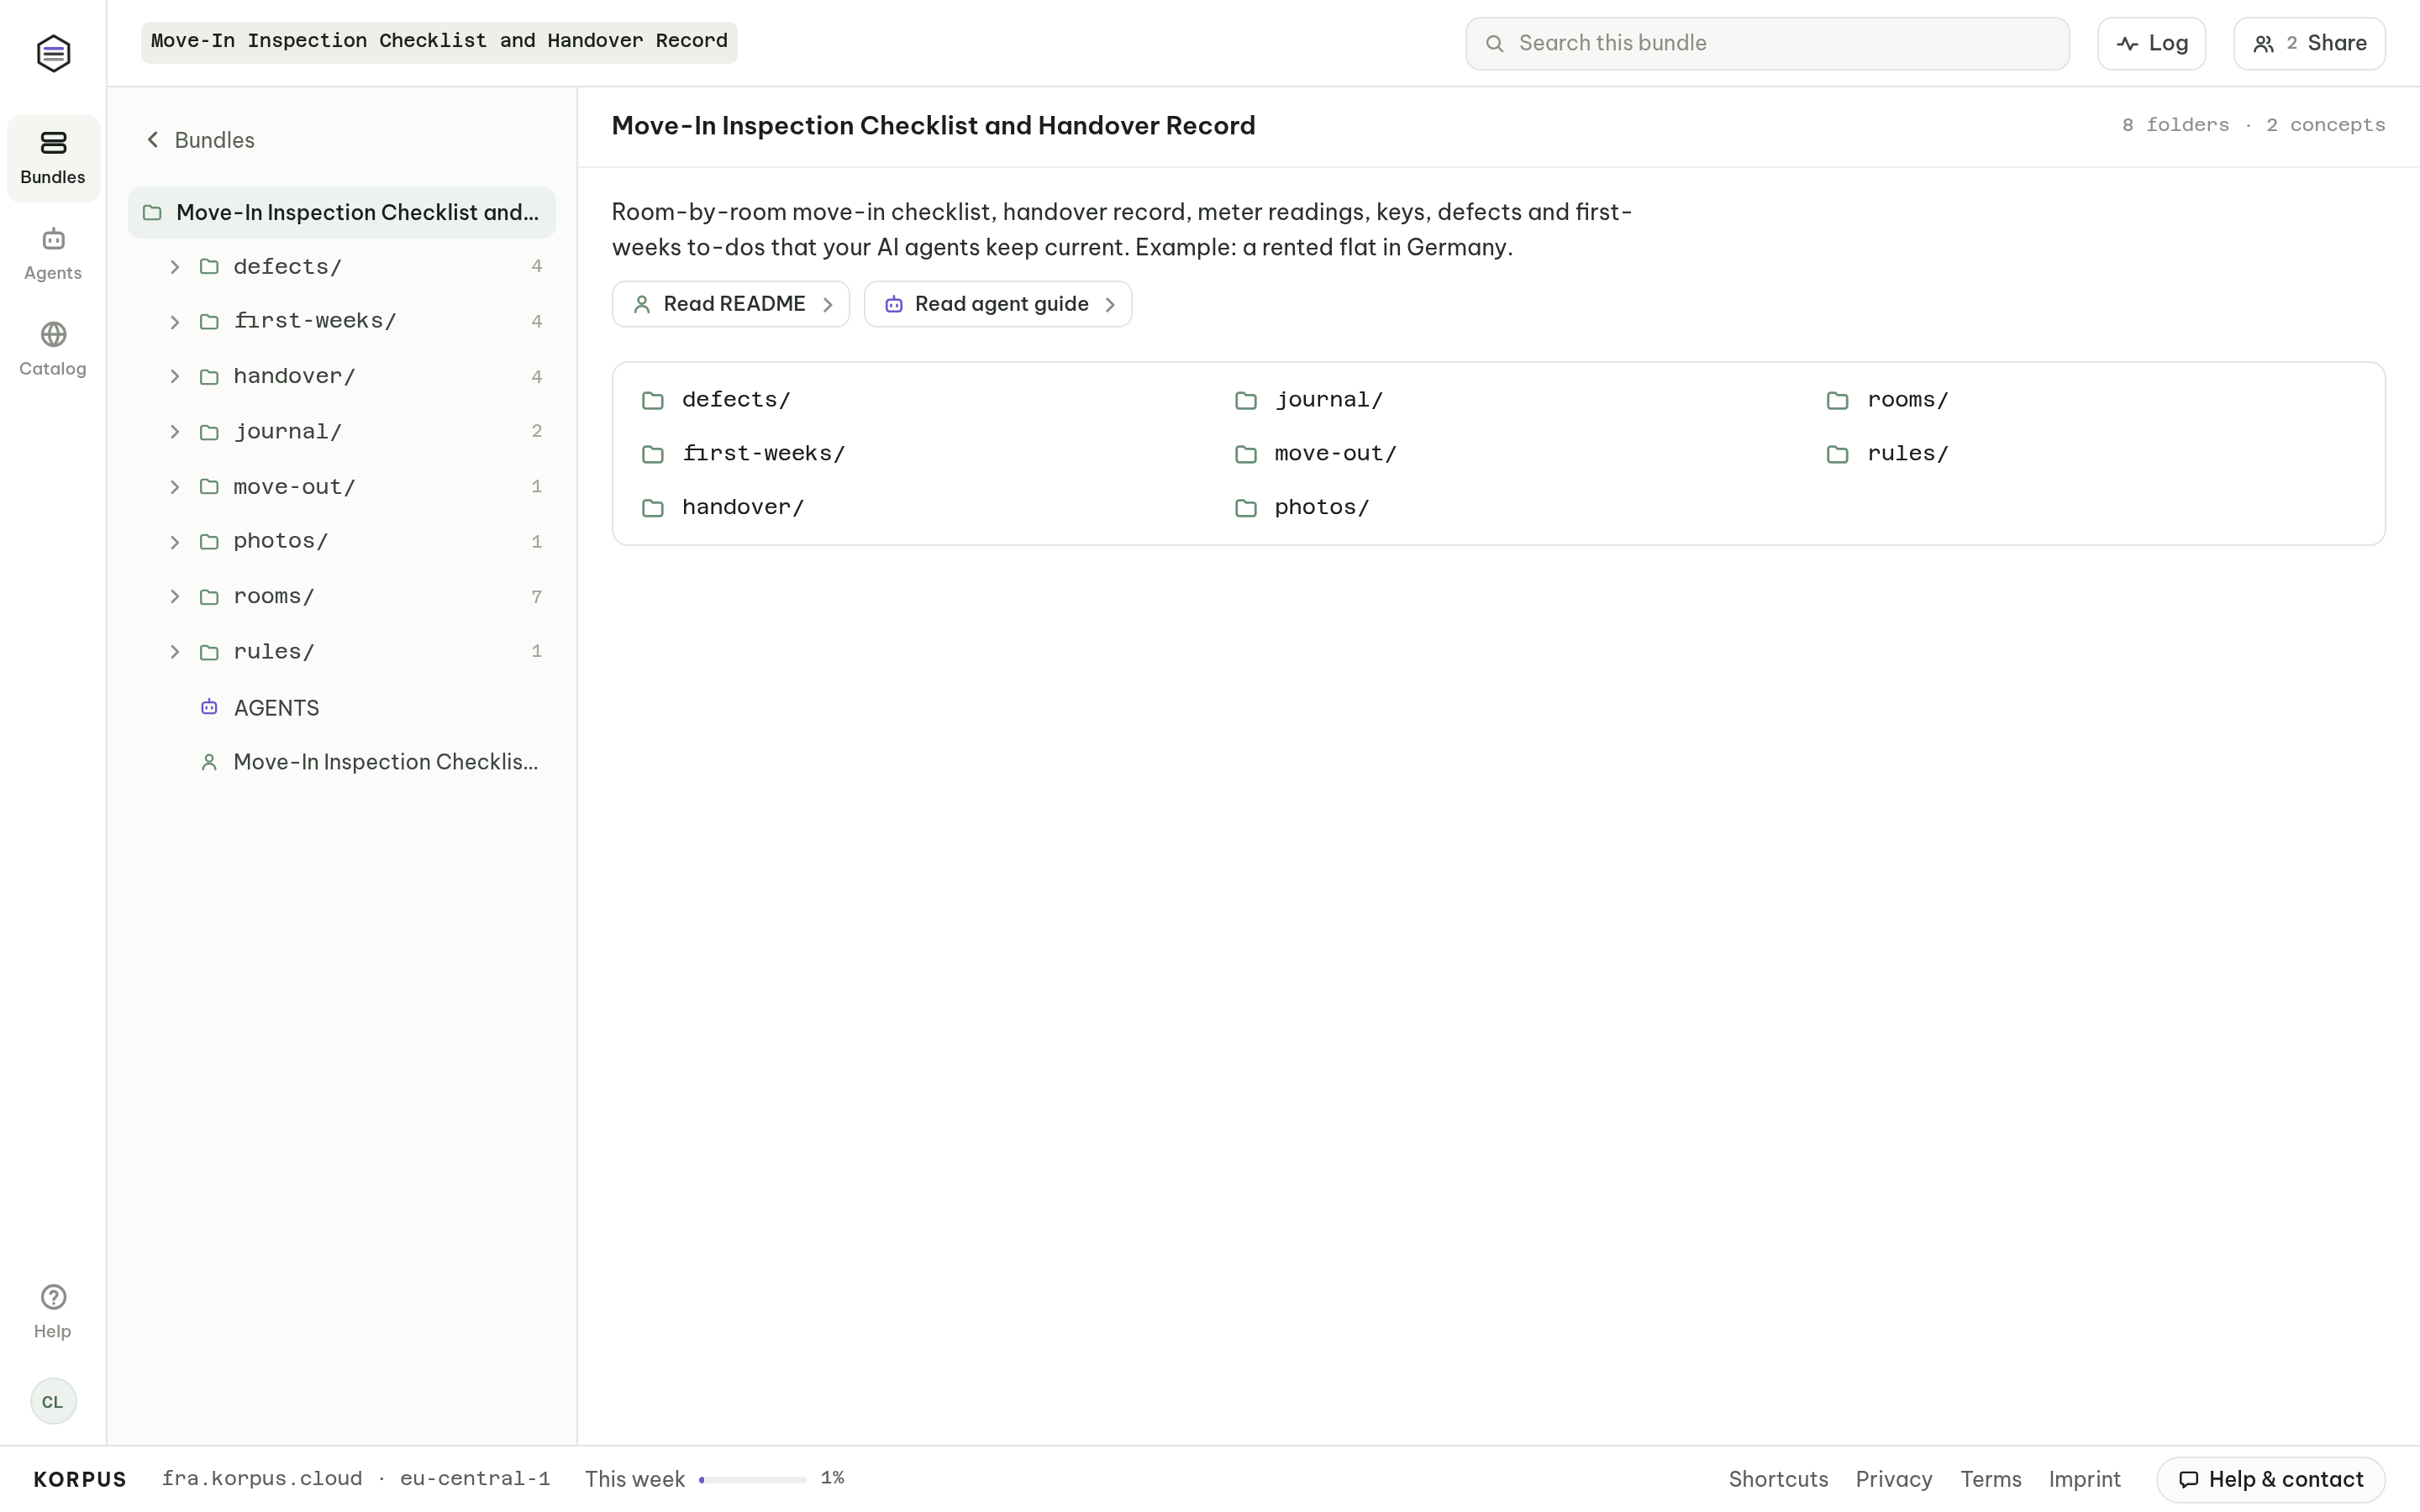Expand the move-out/ tree folder

point(175,487)
